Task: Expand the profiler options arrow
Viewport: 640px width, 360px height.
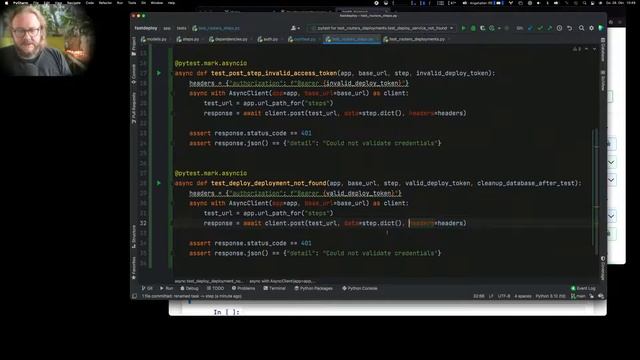Action: click(x=499, y=28)
